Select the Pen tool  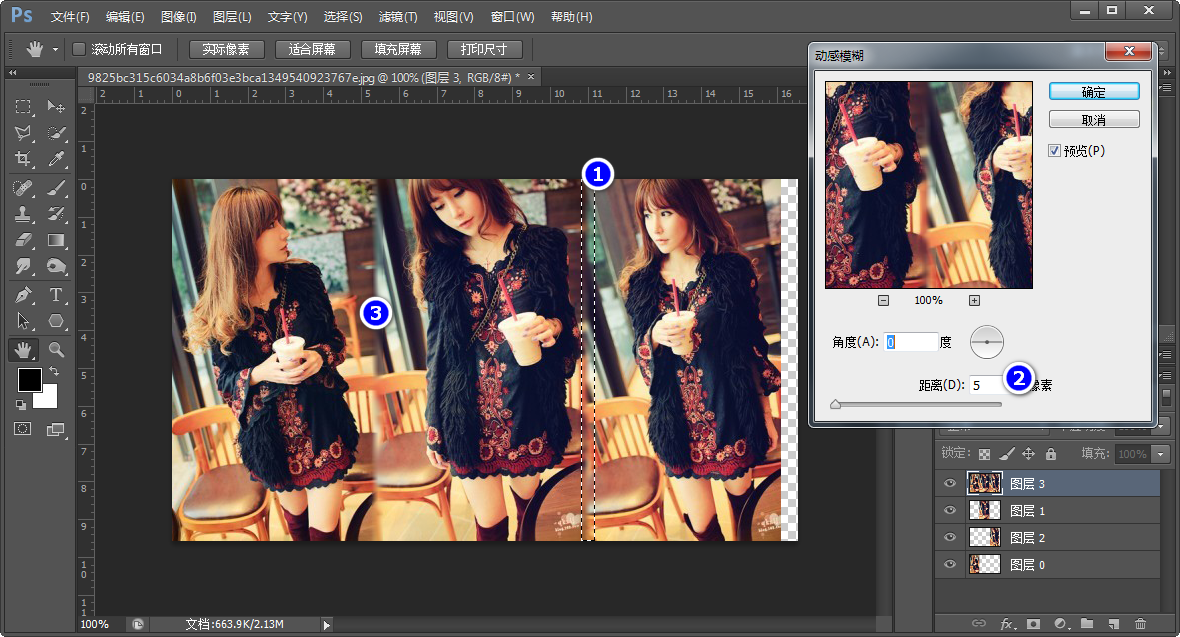23,294
